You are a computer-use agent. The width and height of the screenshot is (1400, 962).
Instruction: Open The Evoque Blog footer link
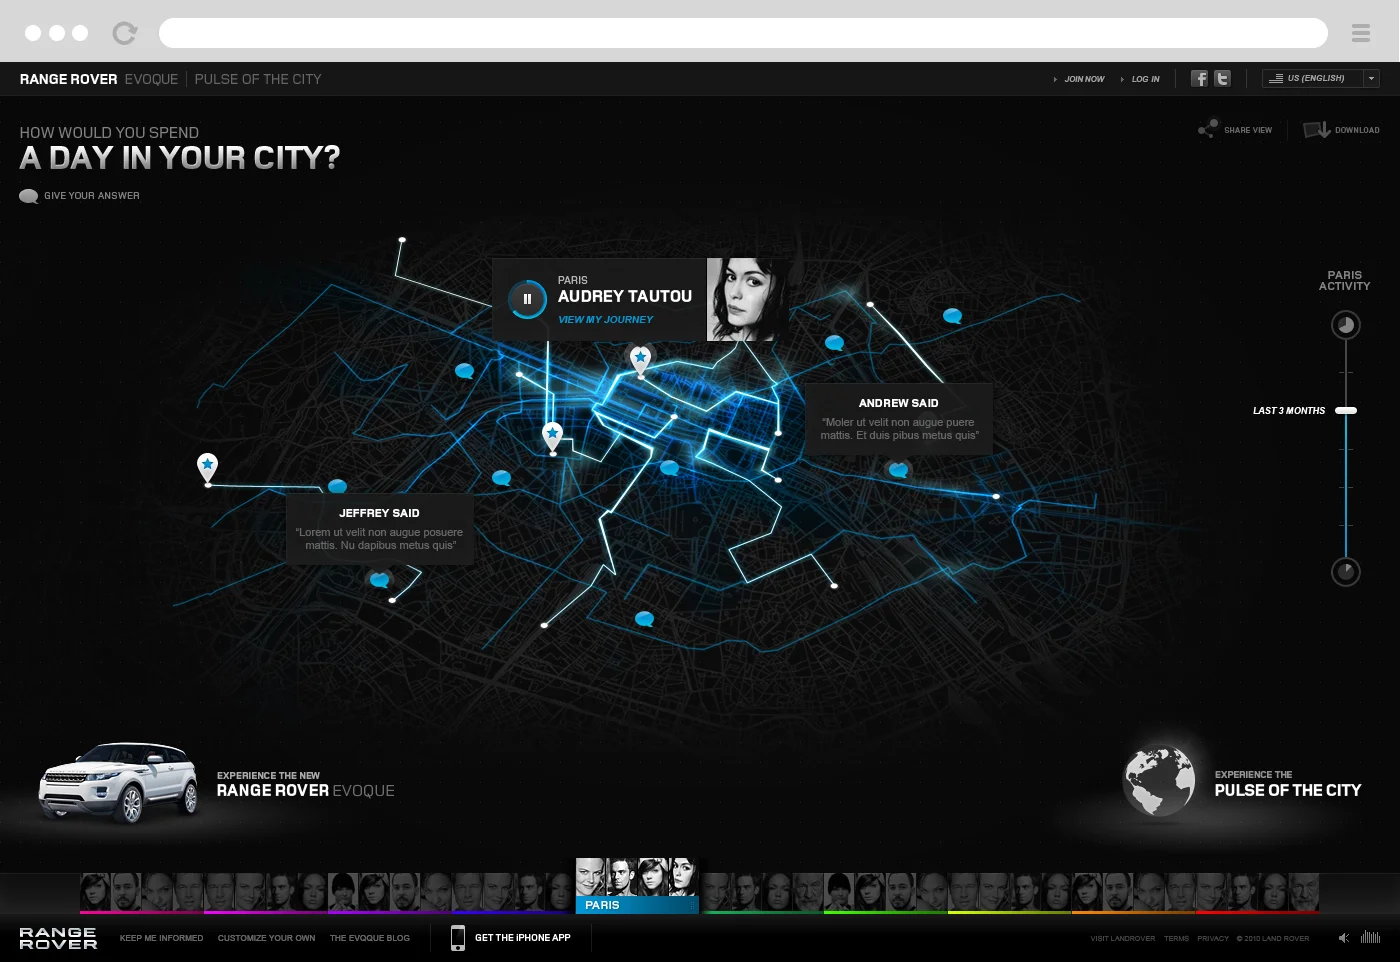pos(370,938)
